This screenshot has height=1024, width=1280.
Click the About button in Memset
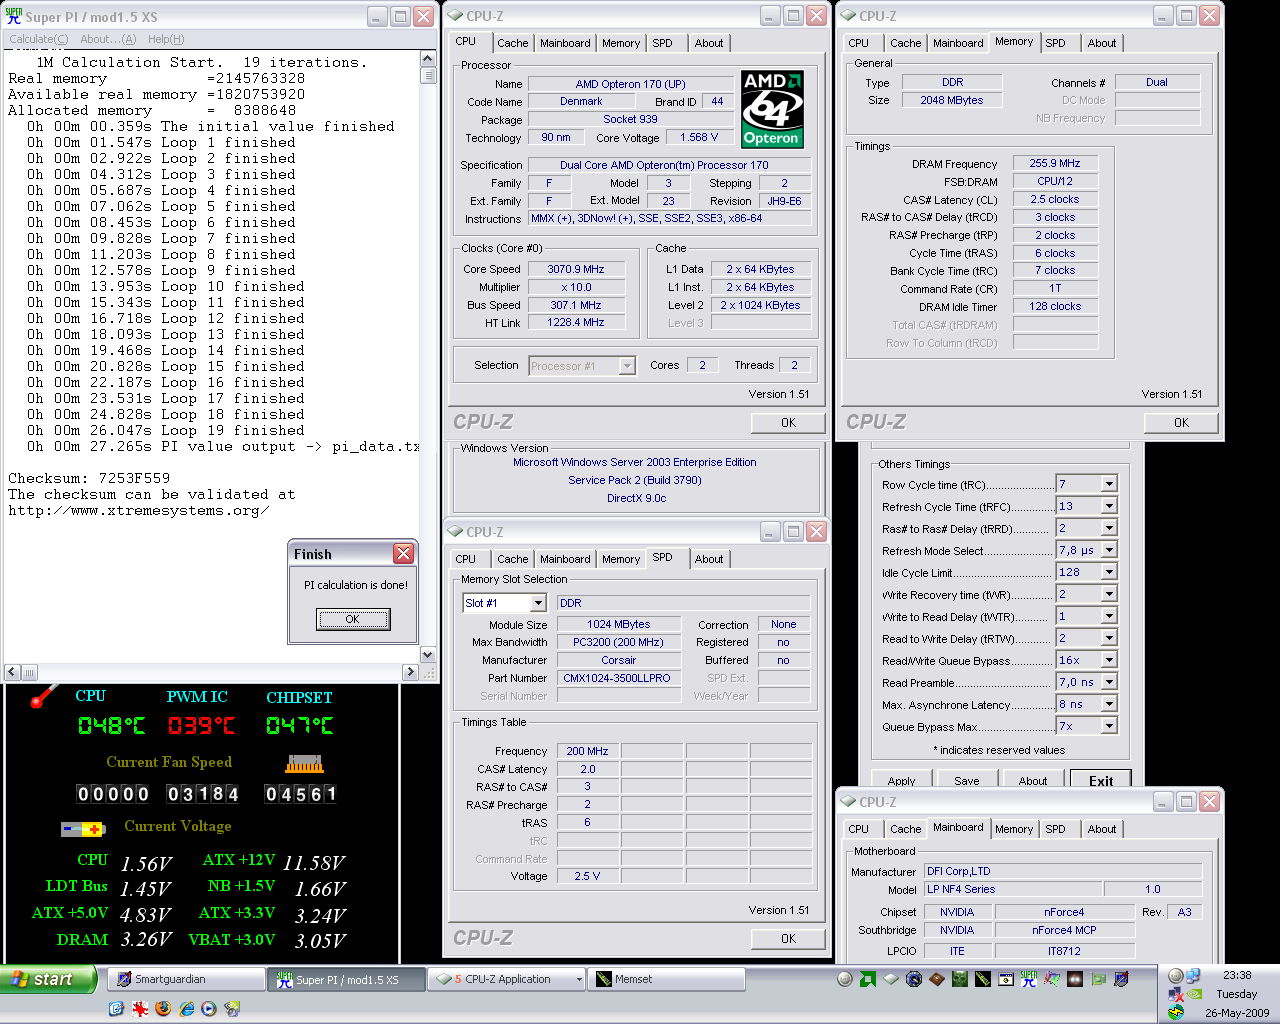click(x=1033, y=781)
